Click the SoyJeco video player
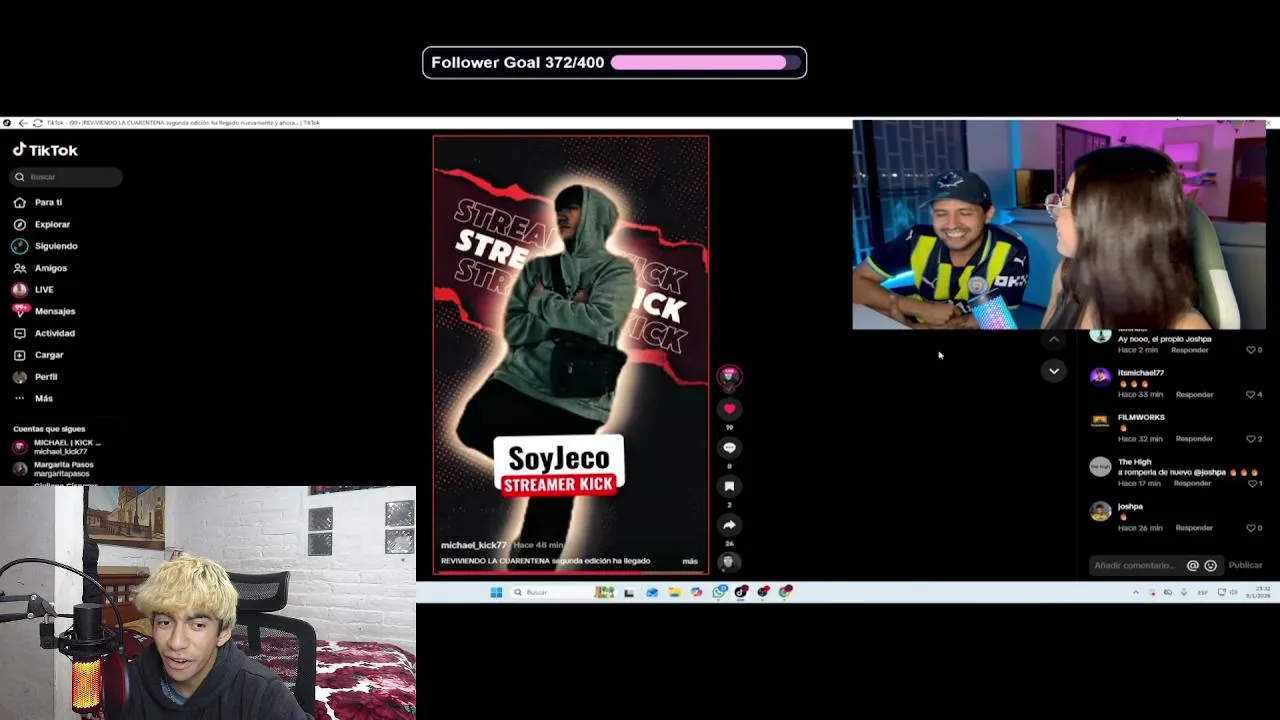Image resolution: width=1280 pixels, height=720 pixels. pos(571,355)
